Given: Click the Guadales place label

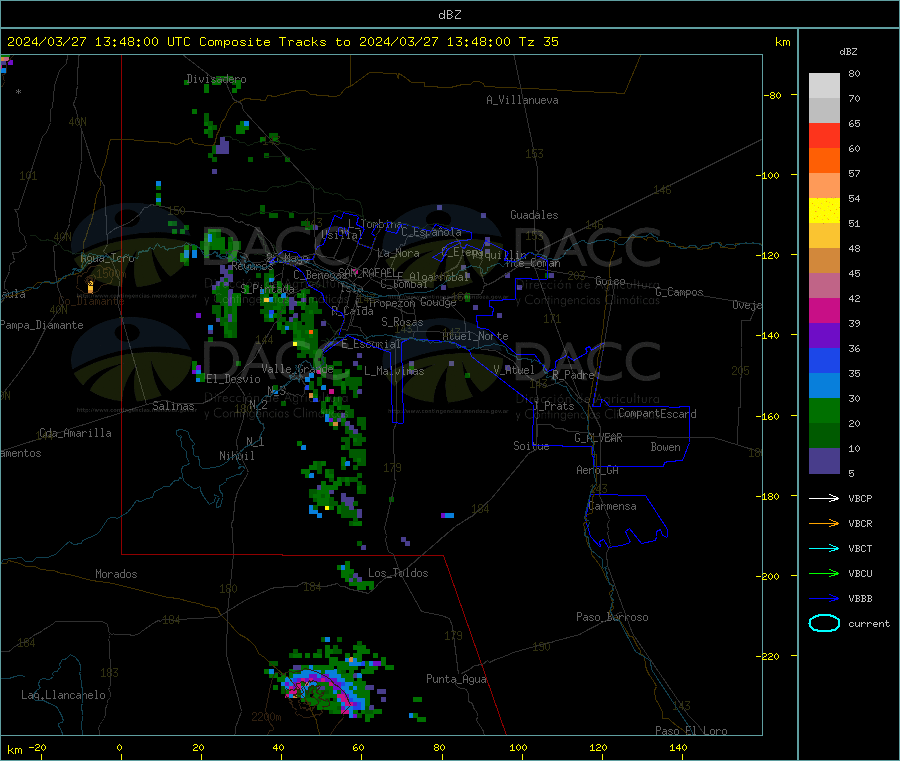Looking at the screenshot, I should tap(534, 215).
